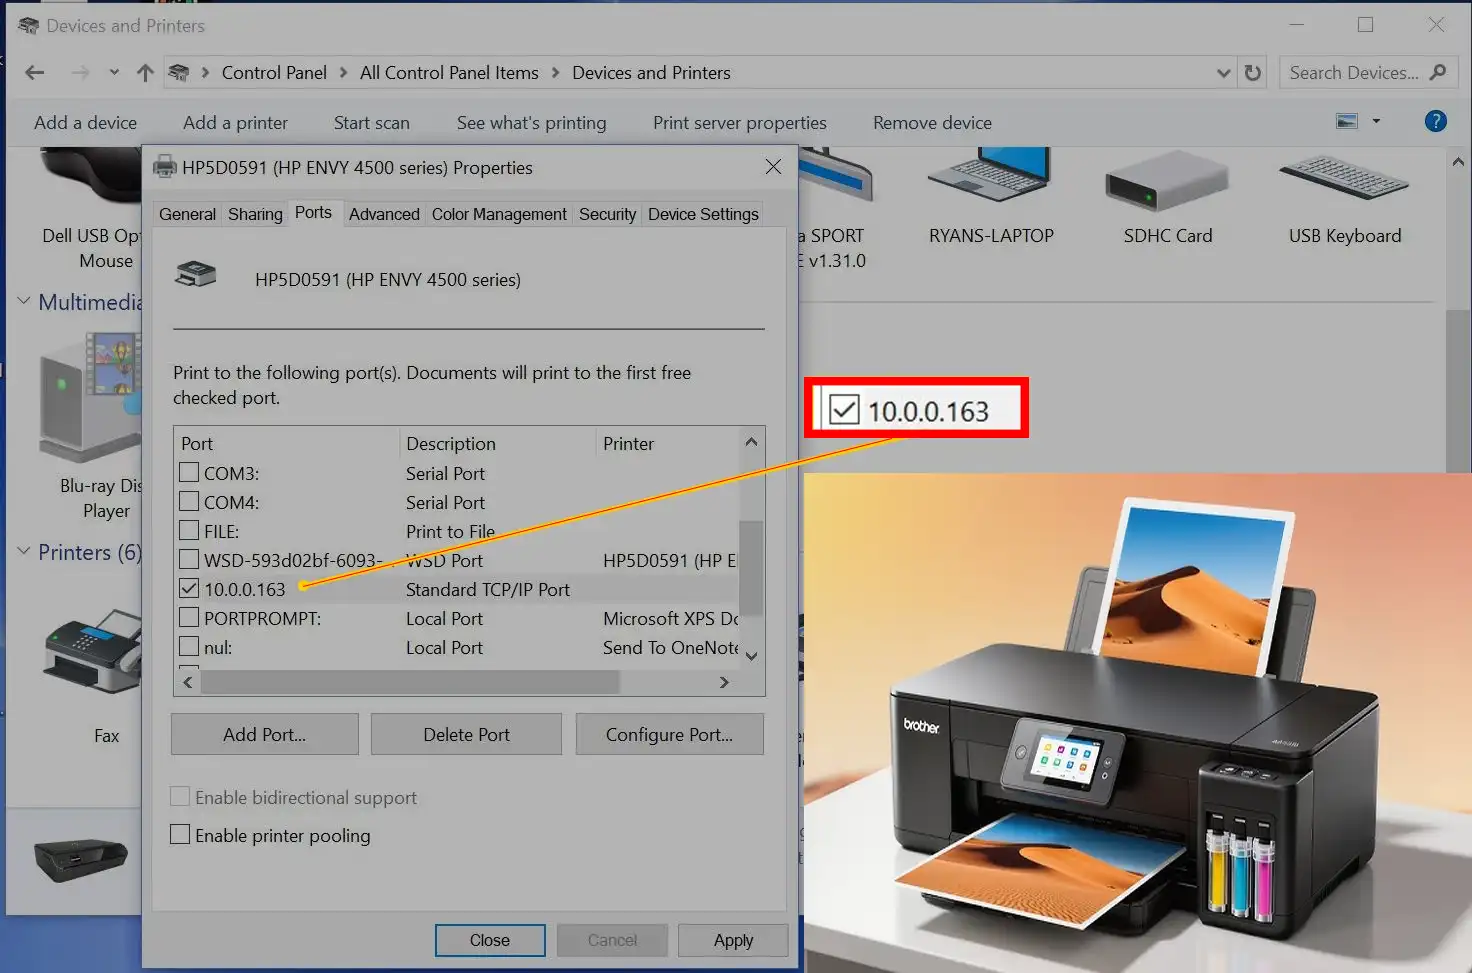Click All Control Panel Items breadcrumb

pyautogui.click(x=449, y=73)
